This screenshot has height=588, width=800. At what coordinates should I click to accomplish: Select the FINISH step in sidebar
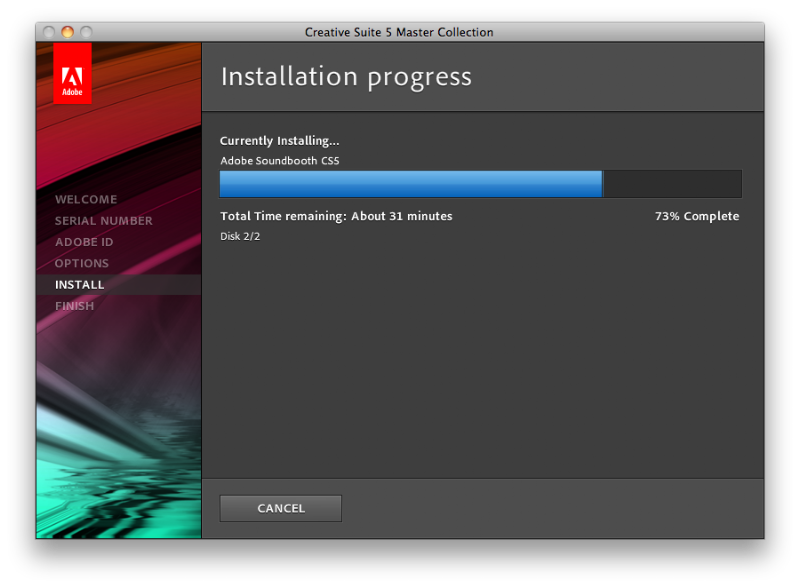pos(74,306)
